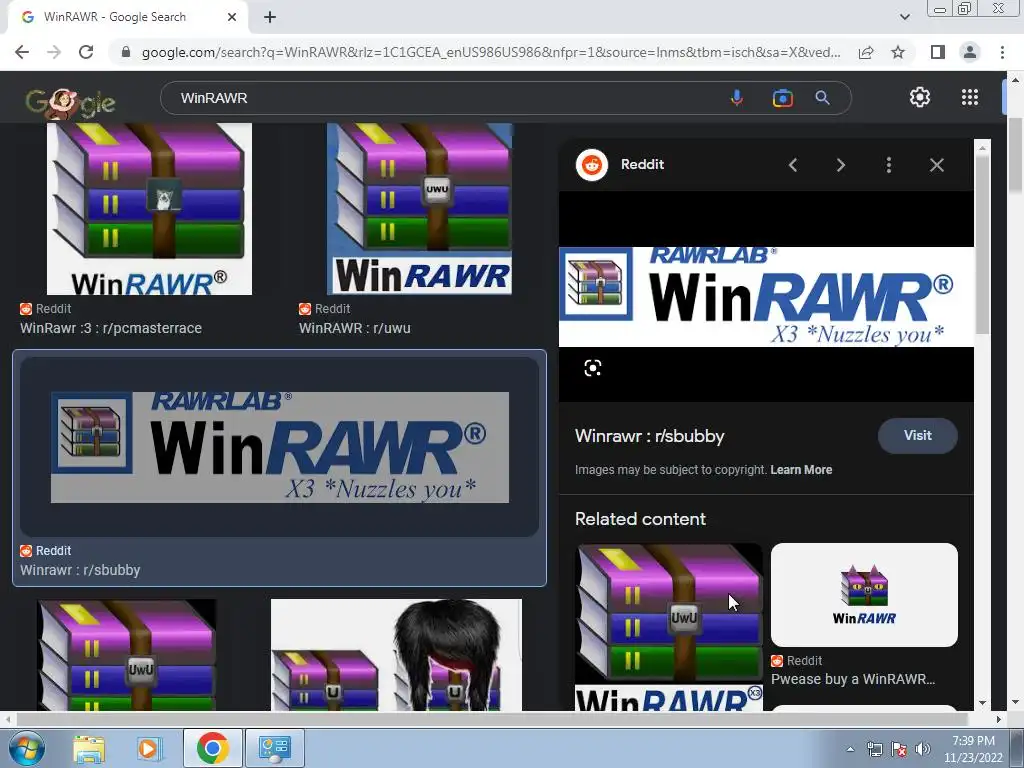Open the browser side panel
The image size is (1024, 768).
[x=937, y=52]
